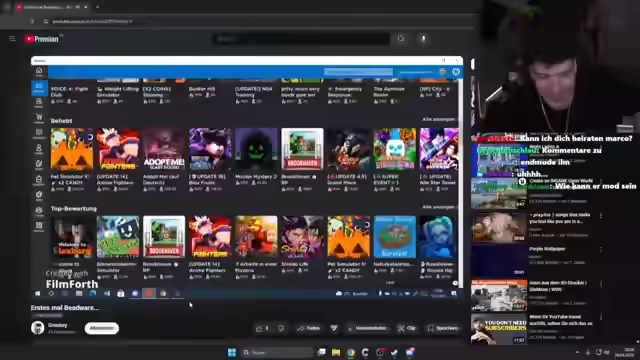This screenshot has width=640, height=360.
Task: Open the Smokey channel avatar
Action: [38, 328]
